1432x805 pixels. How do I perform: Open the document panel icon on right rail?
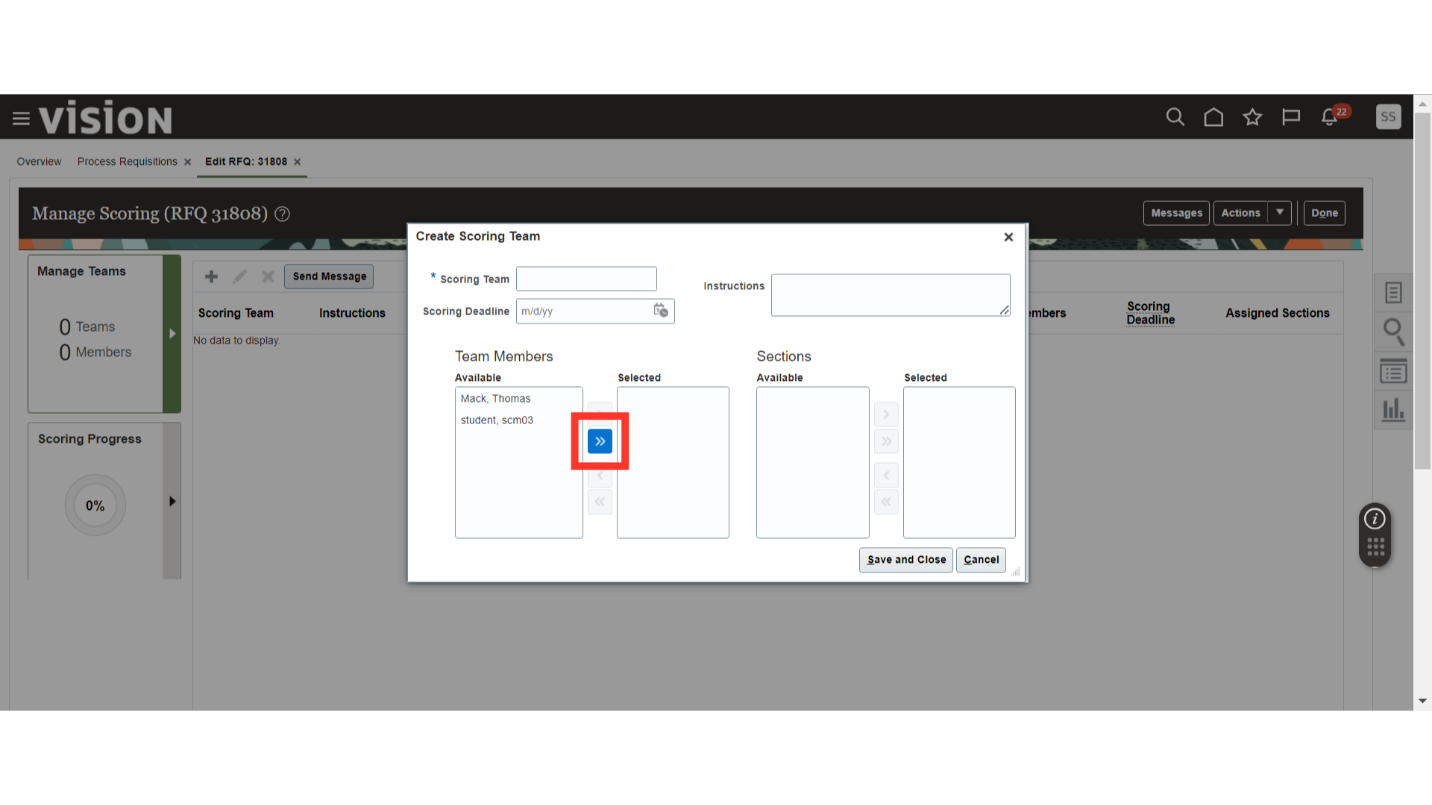[1394, 293]
